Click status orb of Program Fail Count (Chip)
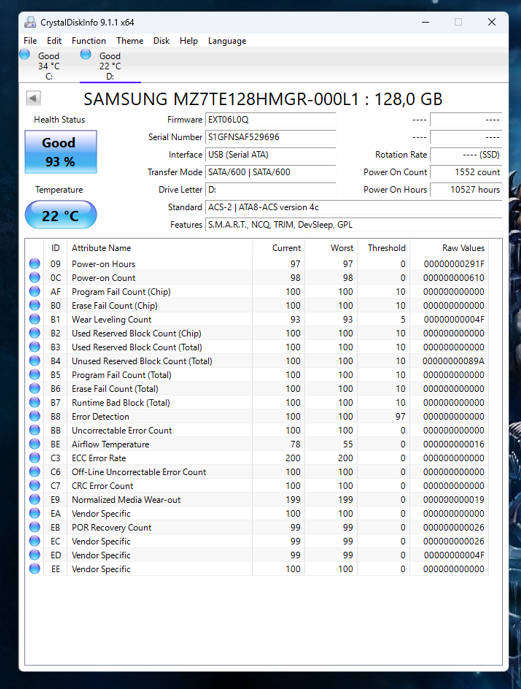 coord(34,291)
